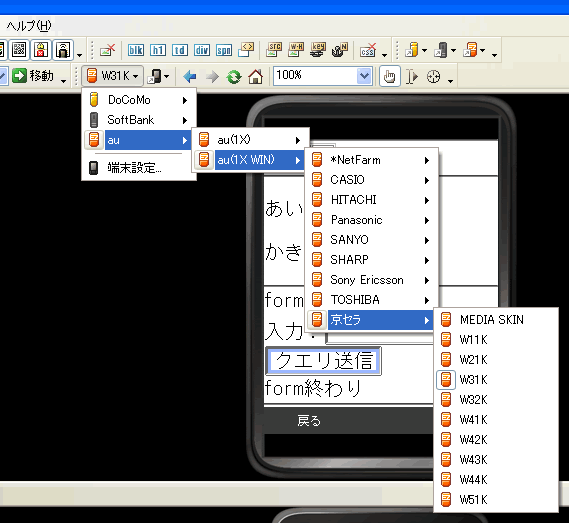Expand the Sony Ericsson submenu
This screenshot has width=569, height=523.
[372, 280]
